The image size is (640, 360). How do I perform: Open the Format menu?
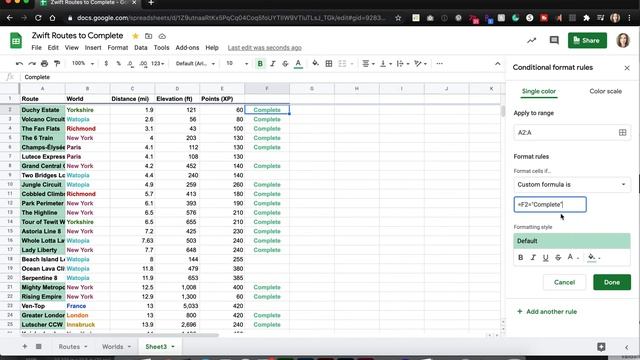point(118,48)
